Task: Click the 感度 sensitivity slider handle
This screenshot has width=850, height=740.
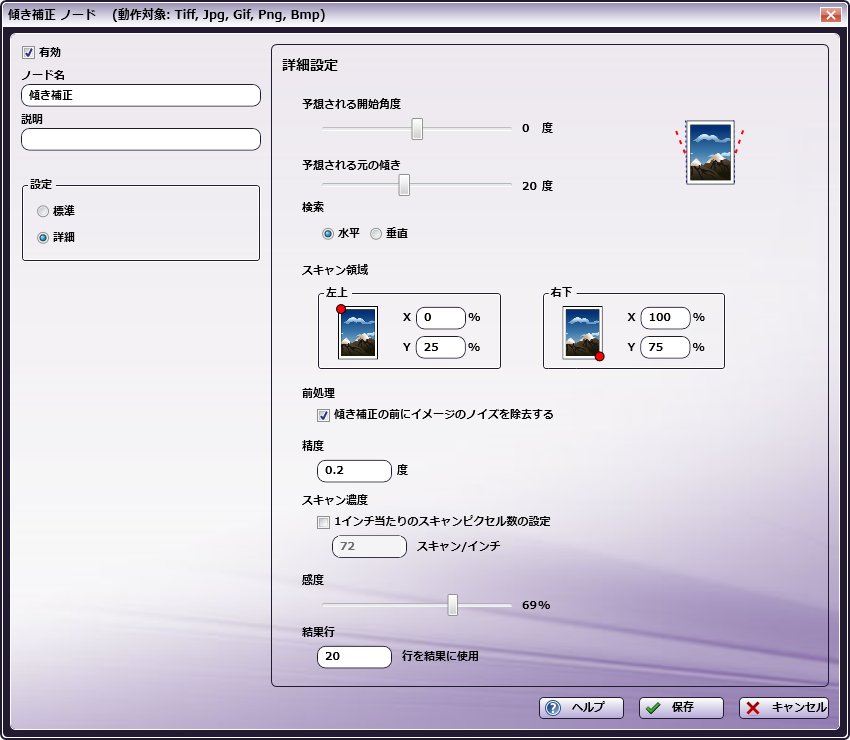Action: [453, 604]
